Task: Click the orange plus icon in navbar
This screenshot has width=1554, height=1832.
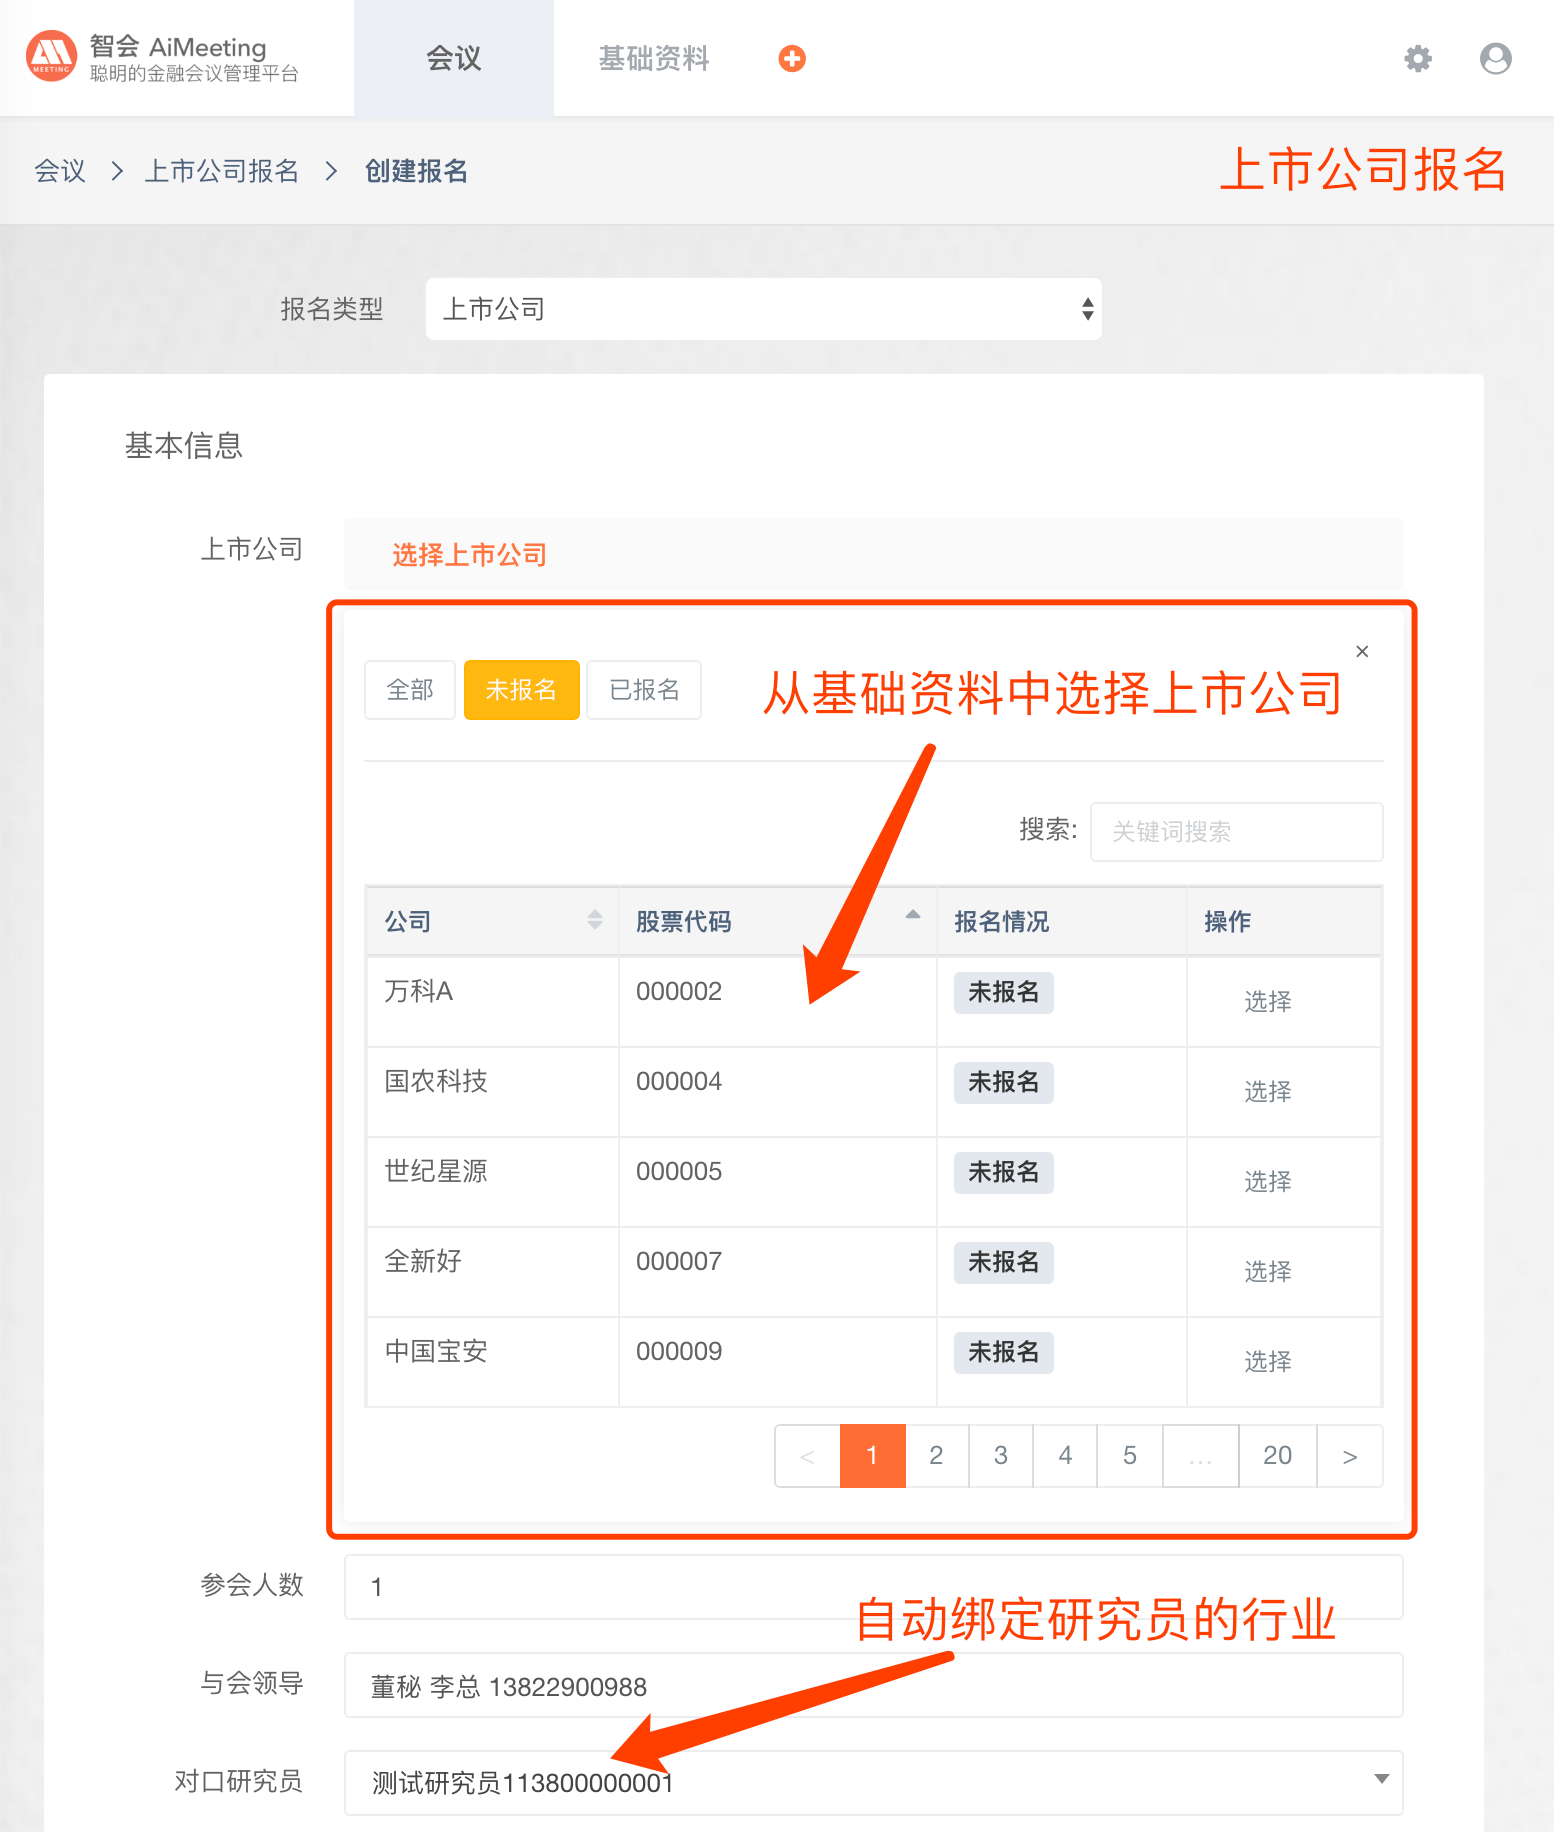Action: pyautogui.click(x=792, y=59)
